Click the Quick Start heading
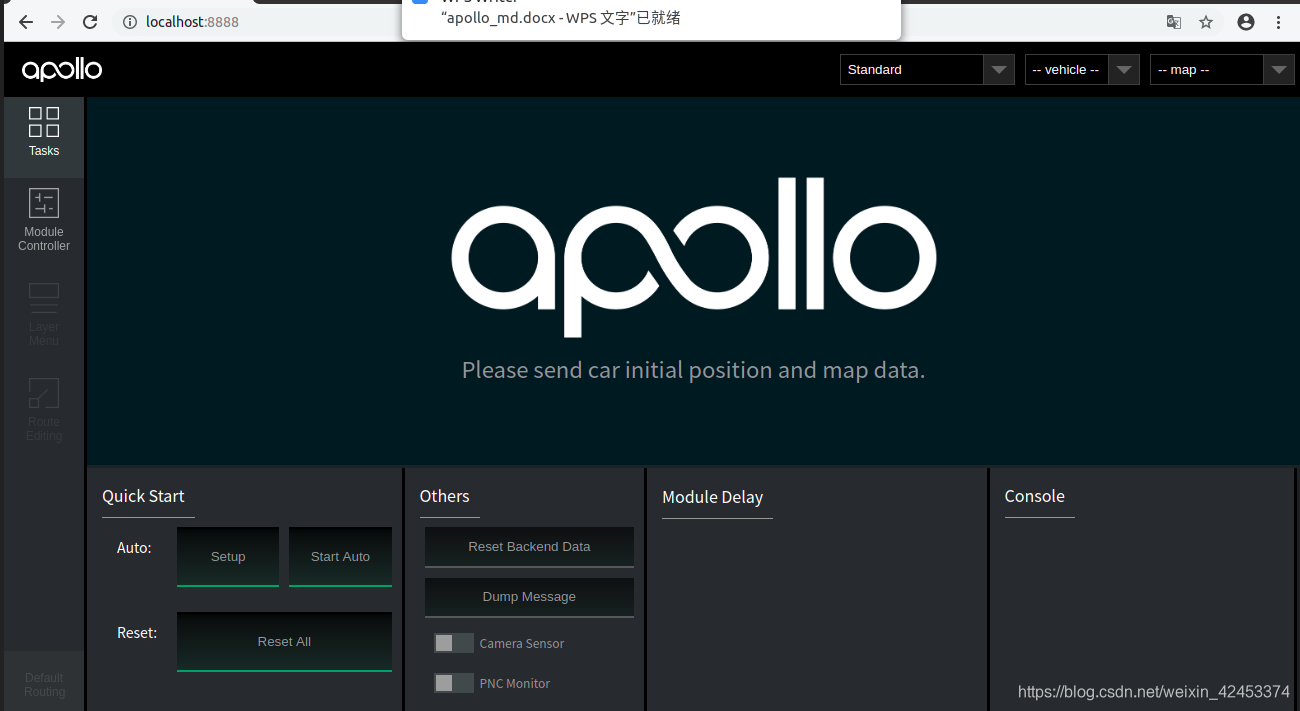 [143, 496]
